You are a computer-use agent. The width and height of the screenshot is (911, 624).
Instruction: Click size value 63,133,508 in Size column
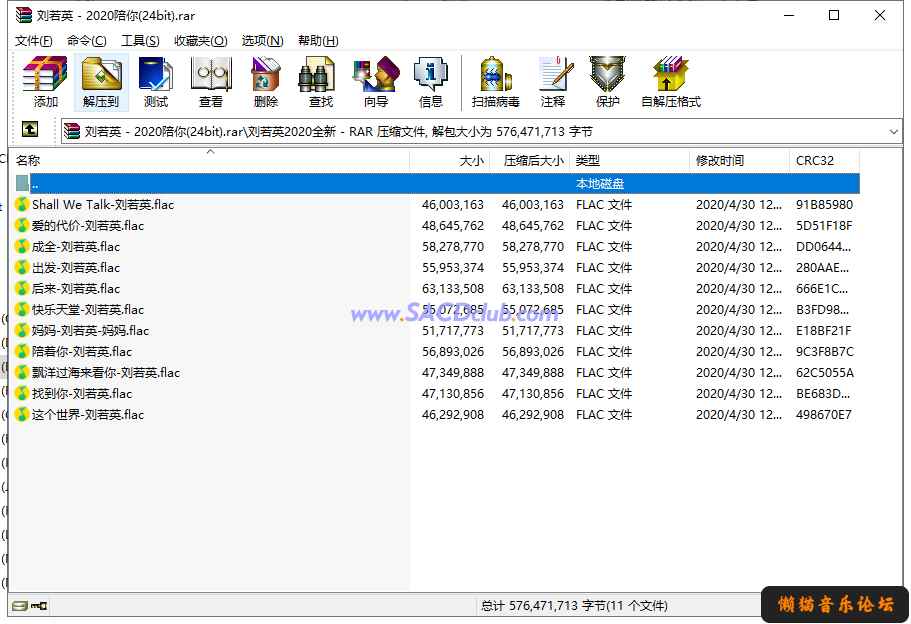click(453, 288)
